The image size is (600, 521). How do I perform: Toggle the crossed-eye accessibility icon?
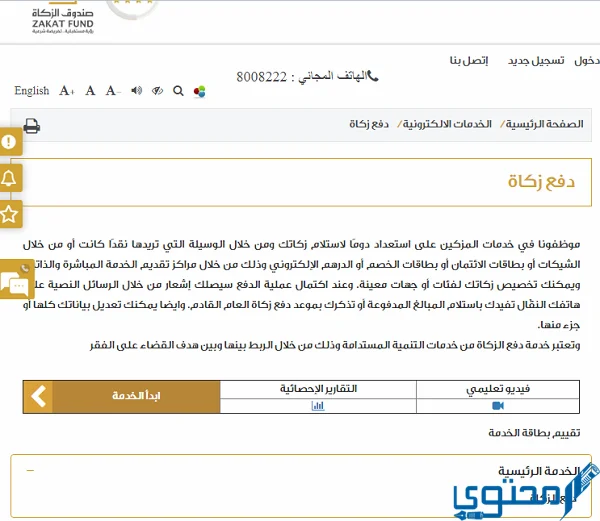(x=157, y=91)
